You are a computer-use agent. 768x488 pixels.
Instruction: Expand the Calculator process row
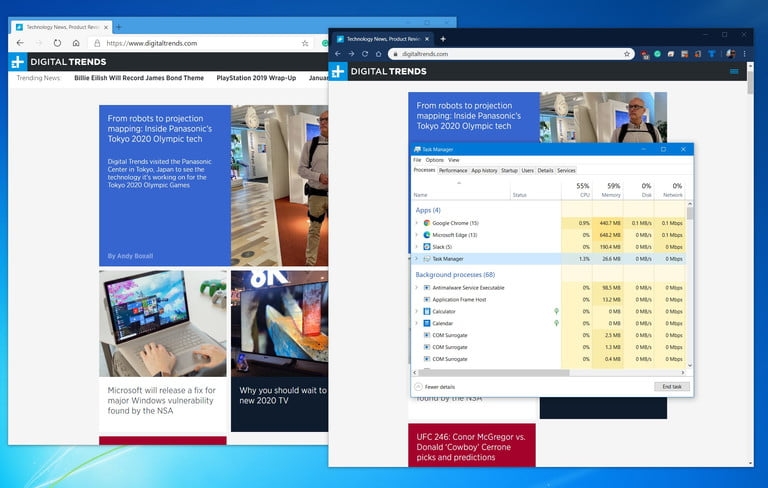coord(417,311)
